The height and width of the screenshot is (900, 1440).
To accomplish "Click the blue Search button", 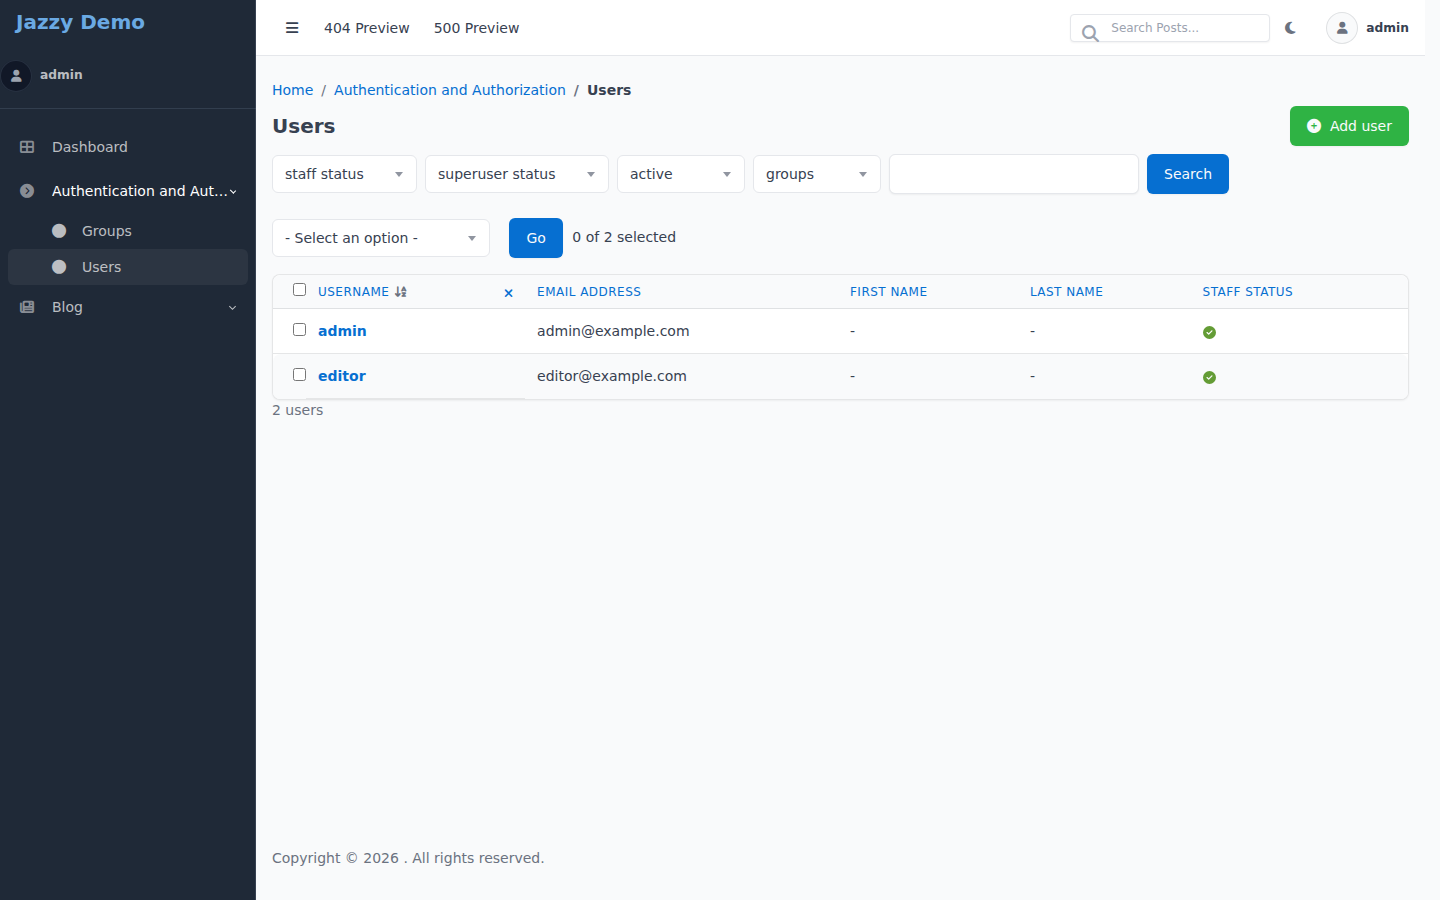I will pos(1188,174).
